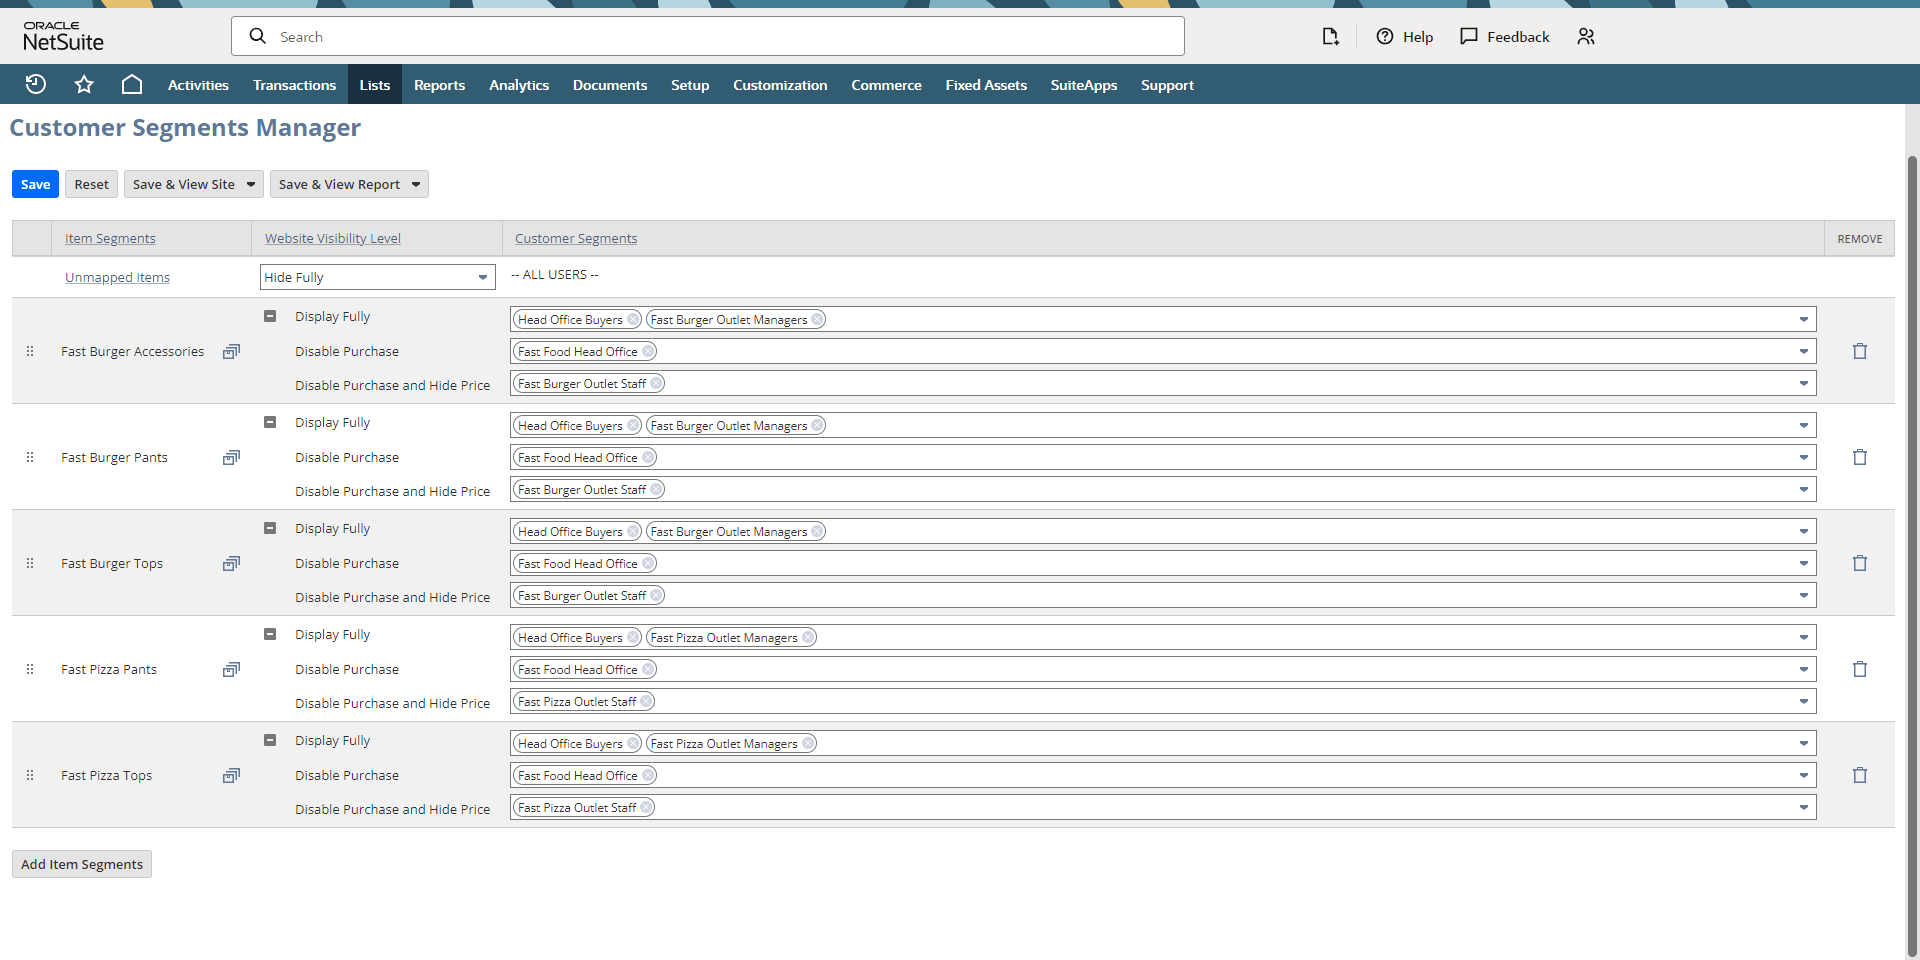Sort by Item Segments column header

(x=110, y=239)
